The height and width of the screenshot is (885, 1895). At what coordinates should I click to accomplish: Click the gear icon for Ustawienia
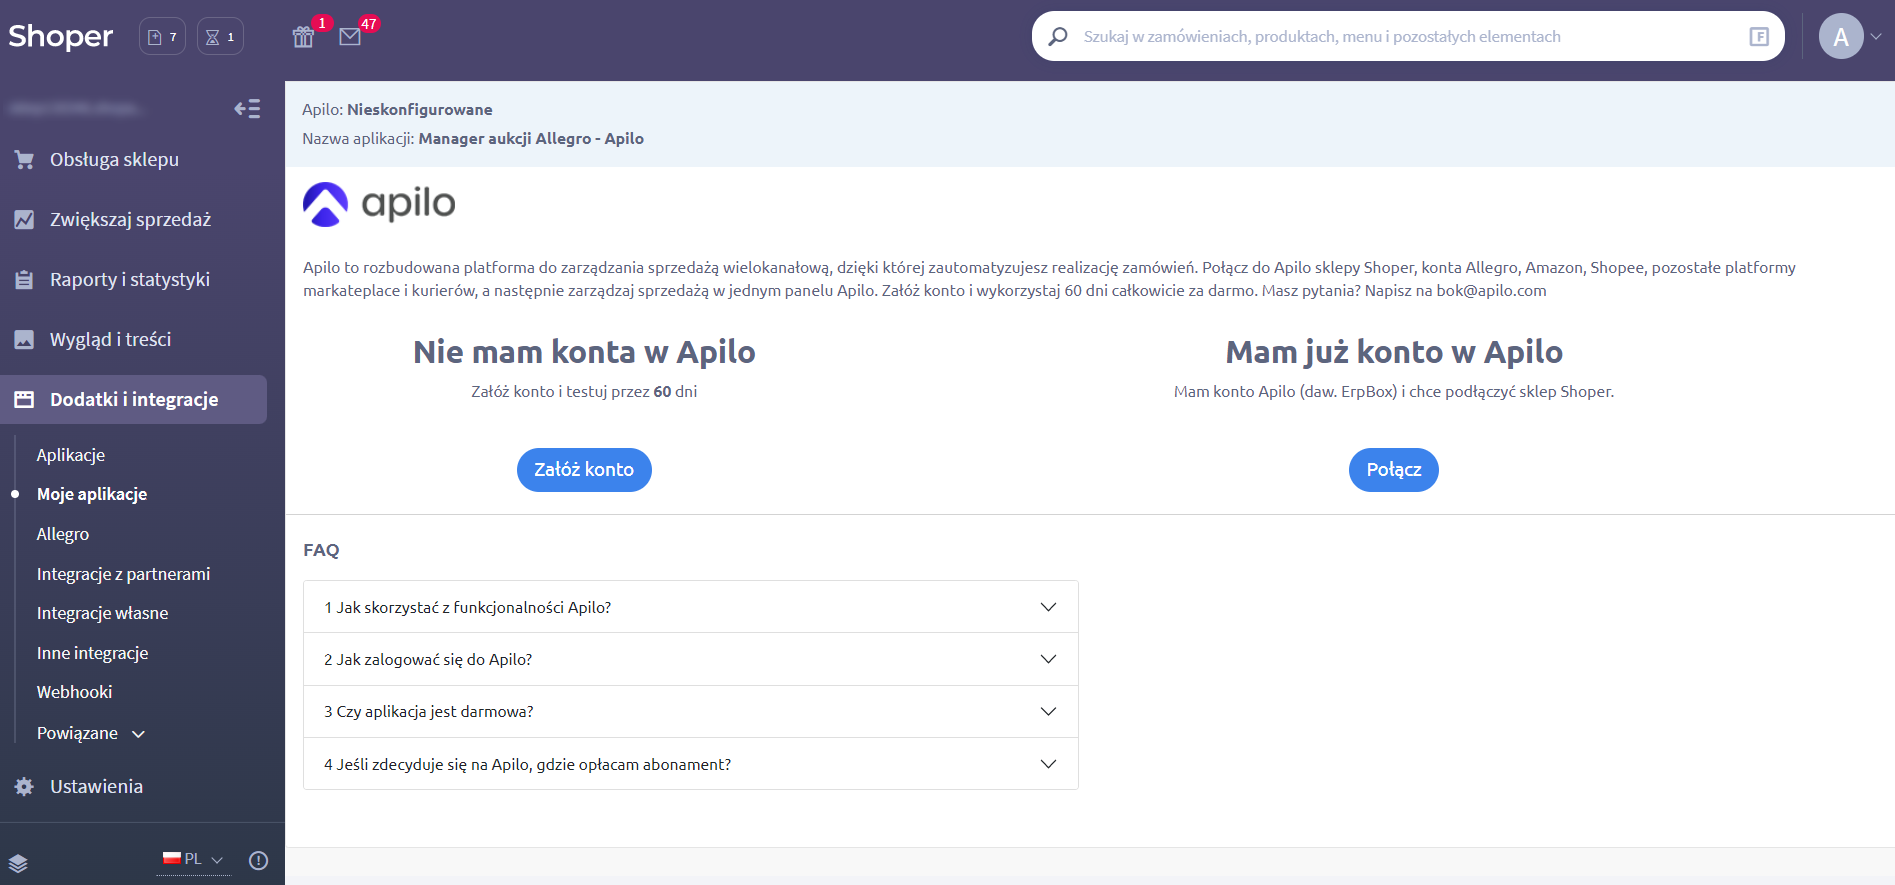click(x=25, y=787)
